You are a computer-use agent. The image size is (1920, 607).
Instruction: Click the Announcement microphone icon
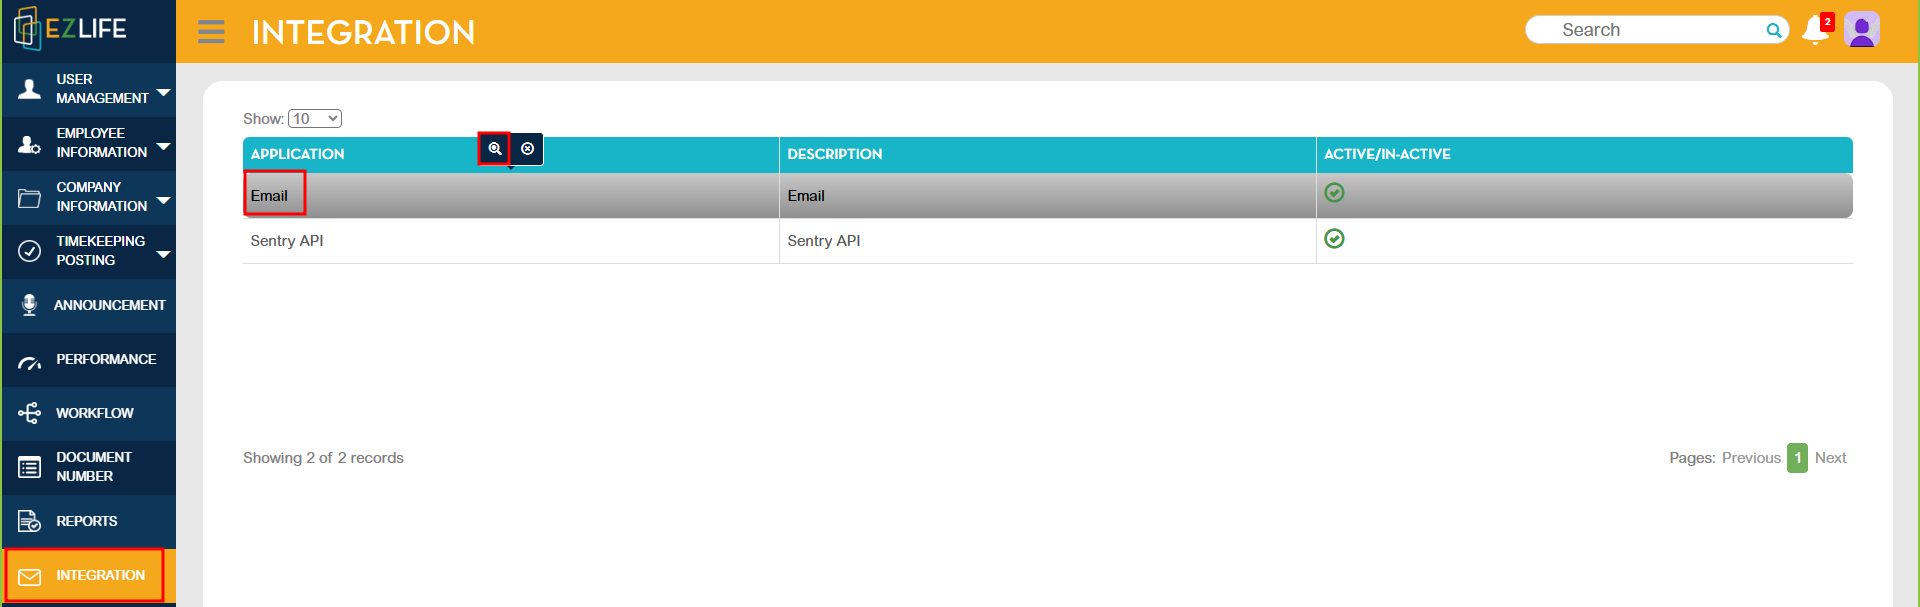coord(30,305)
